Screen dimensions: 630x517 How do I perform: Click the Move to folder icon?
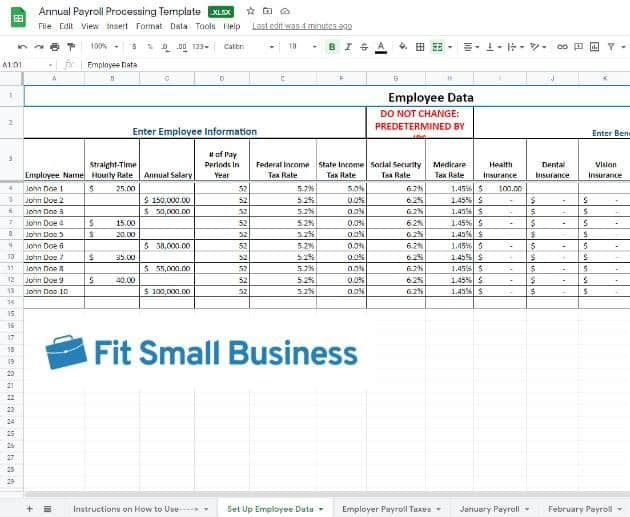tap(268, 11)
